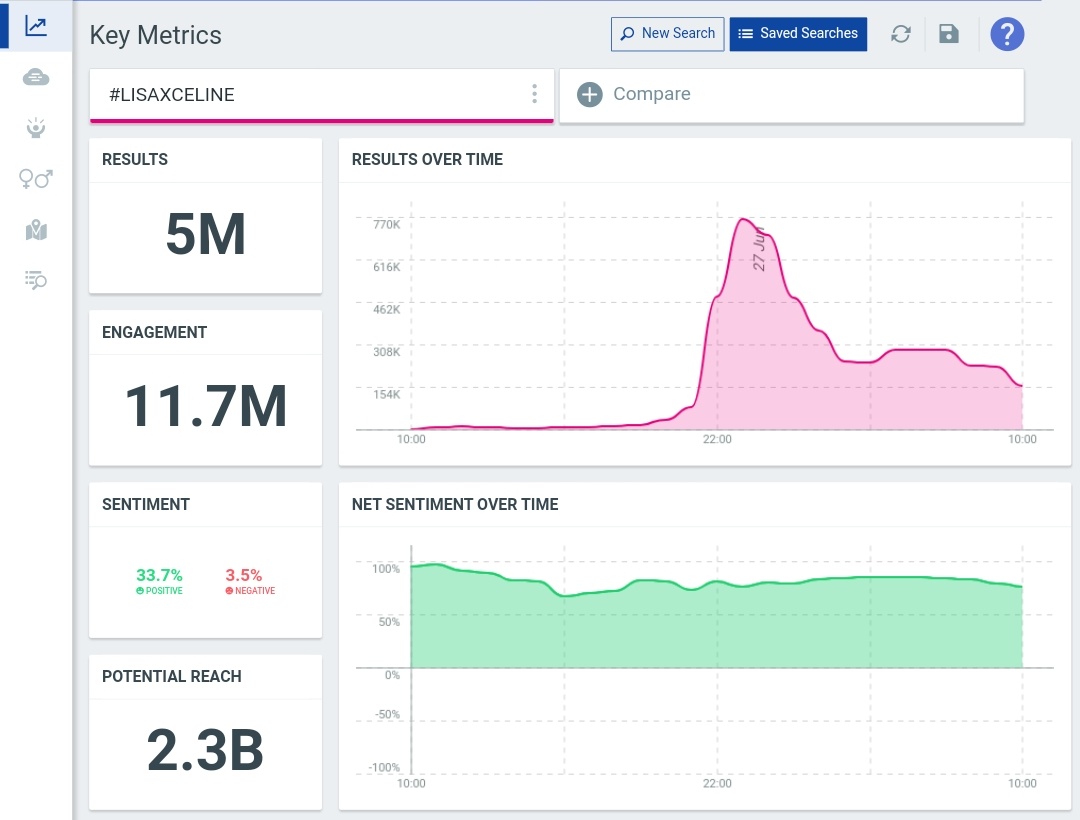The height and width of the screenshot is (820, 1080).
Task: Open the map location sidebar icon
Action: click(x=36, y=230)
